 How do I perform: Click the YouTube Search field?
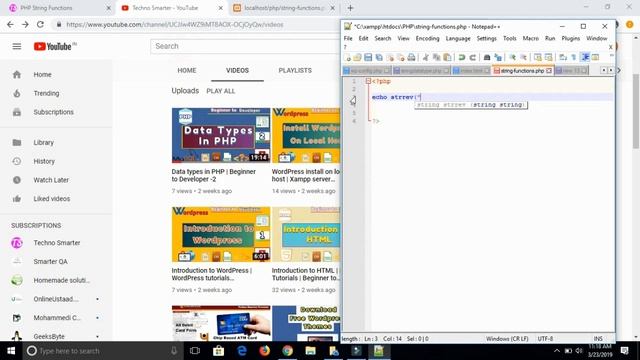tap(245, 46)
